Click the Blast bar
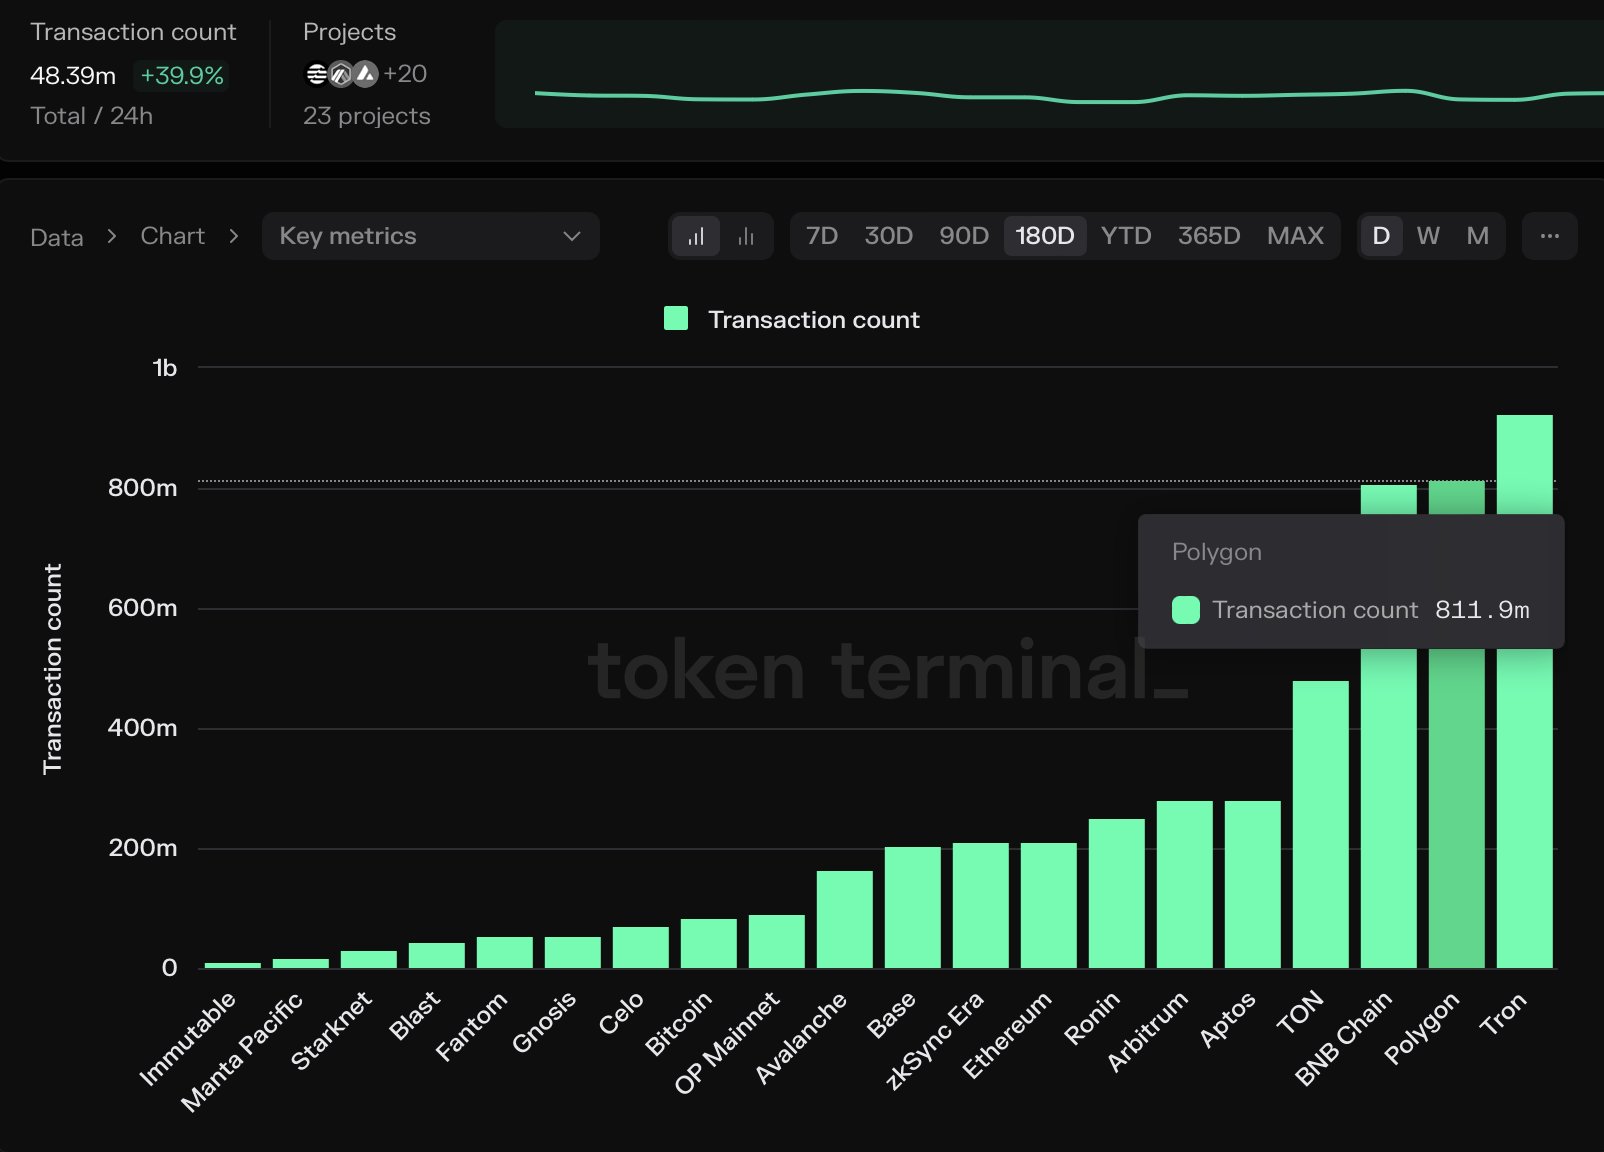Screen dimensions: 1604x1152 point(437,955)
